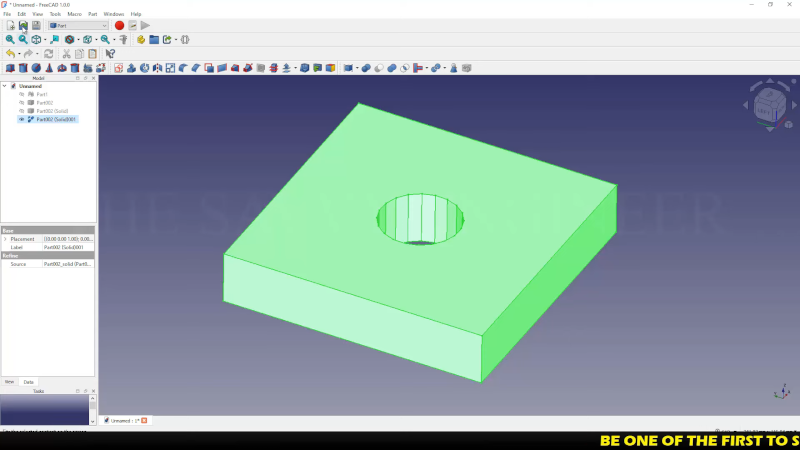Create a new document
Viewport: 800px width, 450px height.
pos(10,25)
